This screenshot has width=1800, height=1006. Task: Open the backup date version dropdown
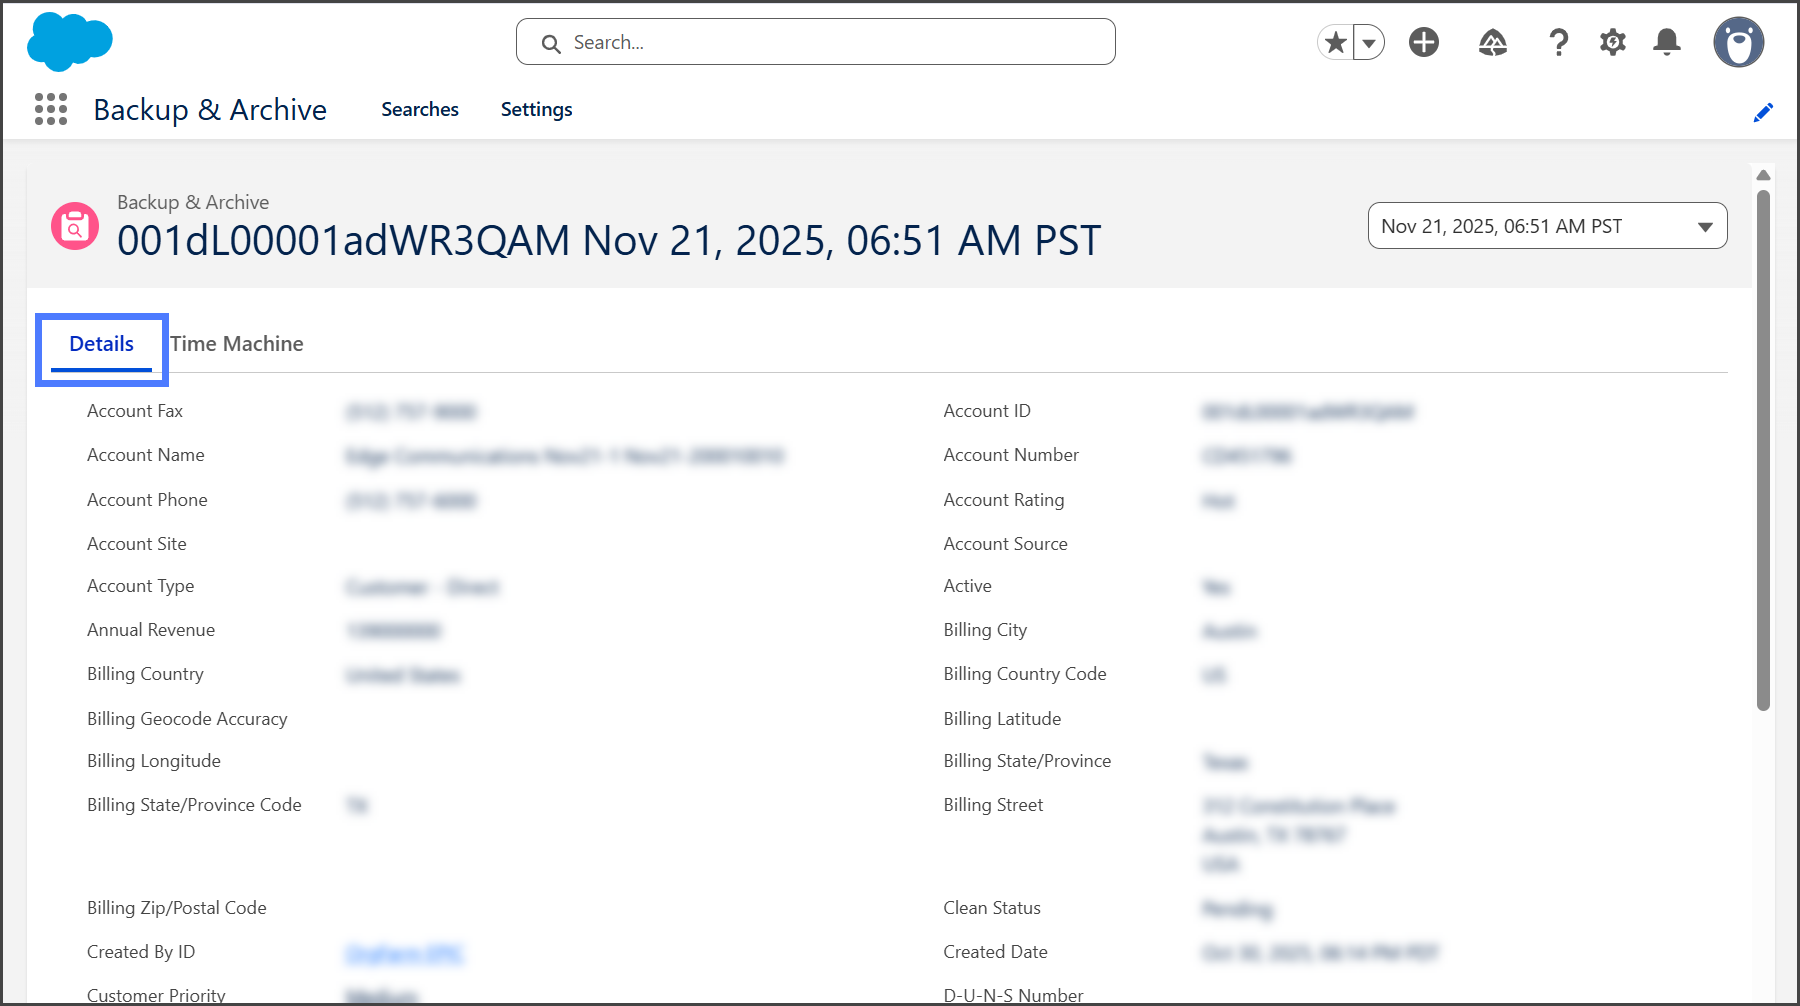(x=1546, y=226)
